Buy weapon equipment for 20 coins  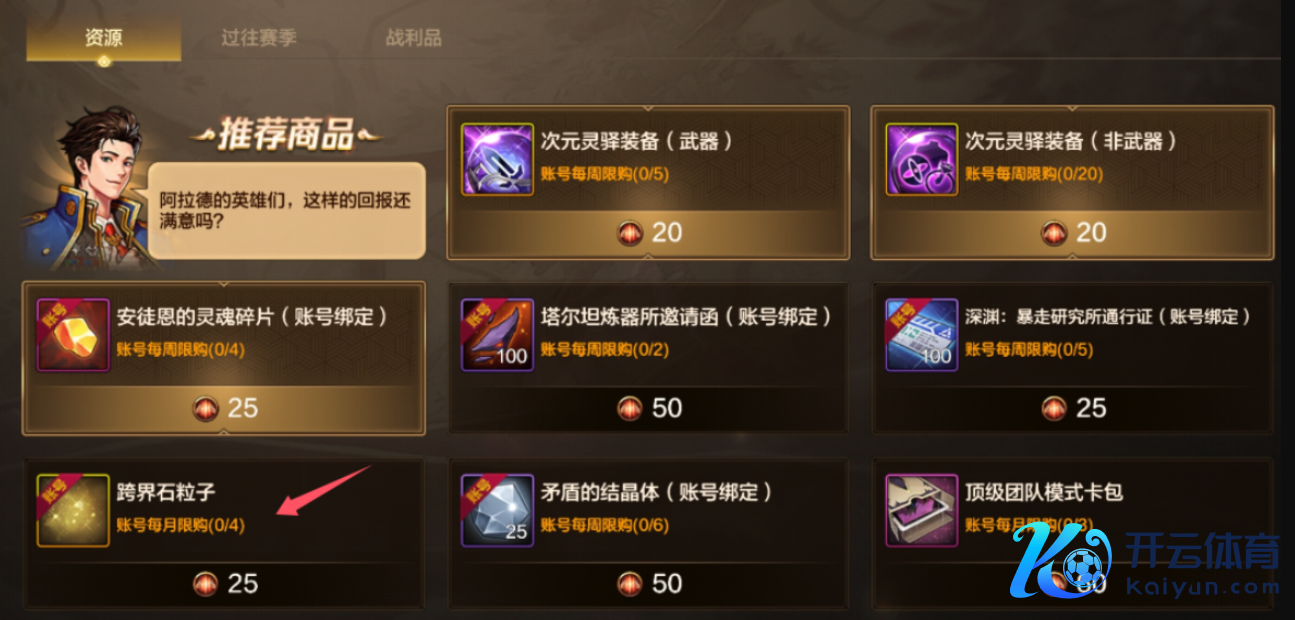tap(648, 233)
